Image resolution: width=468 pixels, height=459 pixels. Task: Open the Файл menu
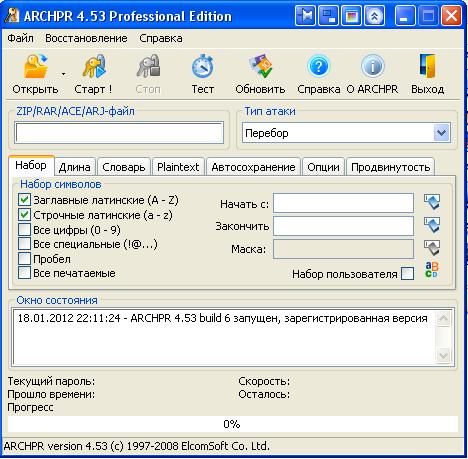(x=20, y=38)
